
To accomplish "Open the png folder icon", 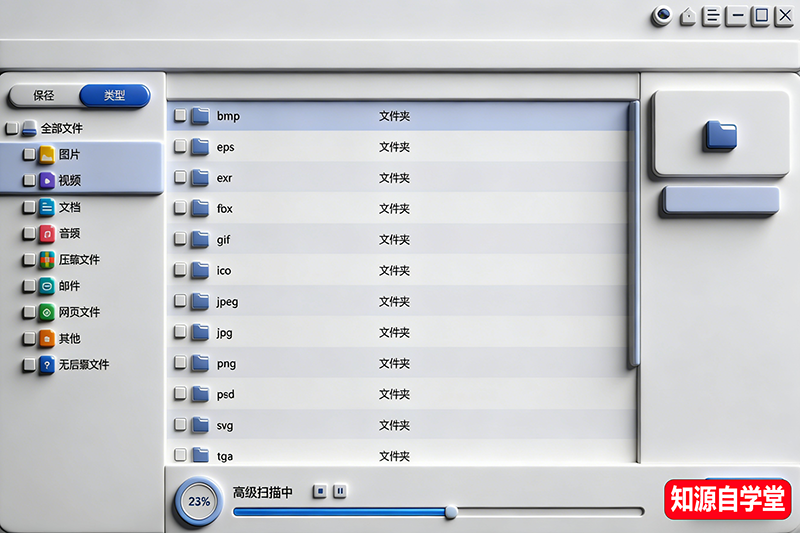I will coord(200,363).
